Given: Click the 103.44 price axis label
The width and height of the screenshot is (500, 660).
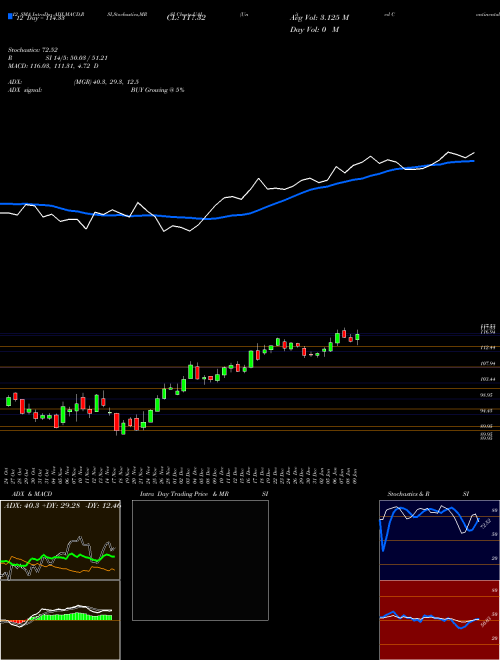Looking at the screenshot, I should coord(487,379).
